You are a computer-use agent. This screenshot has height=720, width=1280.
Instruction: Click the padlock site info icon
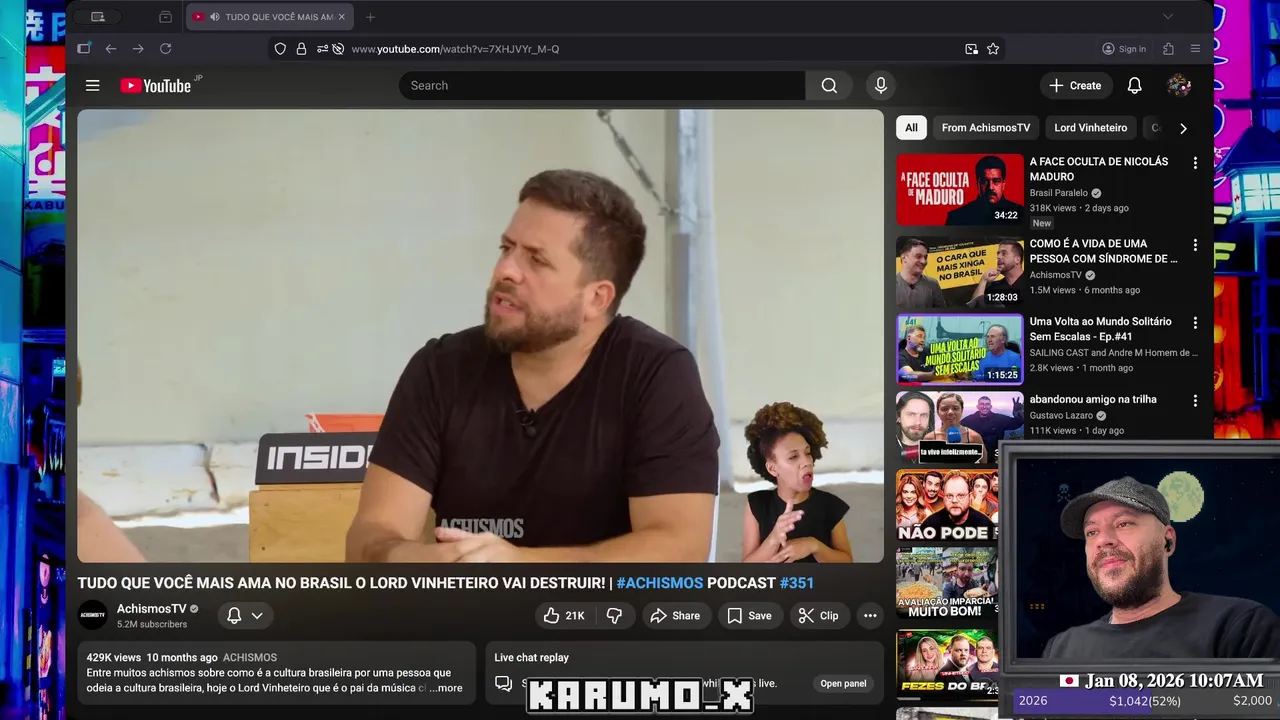(301, 49)
